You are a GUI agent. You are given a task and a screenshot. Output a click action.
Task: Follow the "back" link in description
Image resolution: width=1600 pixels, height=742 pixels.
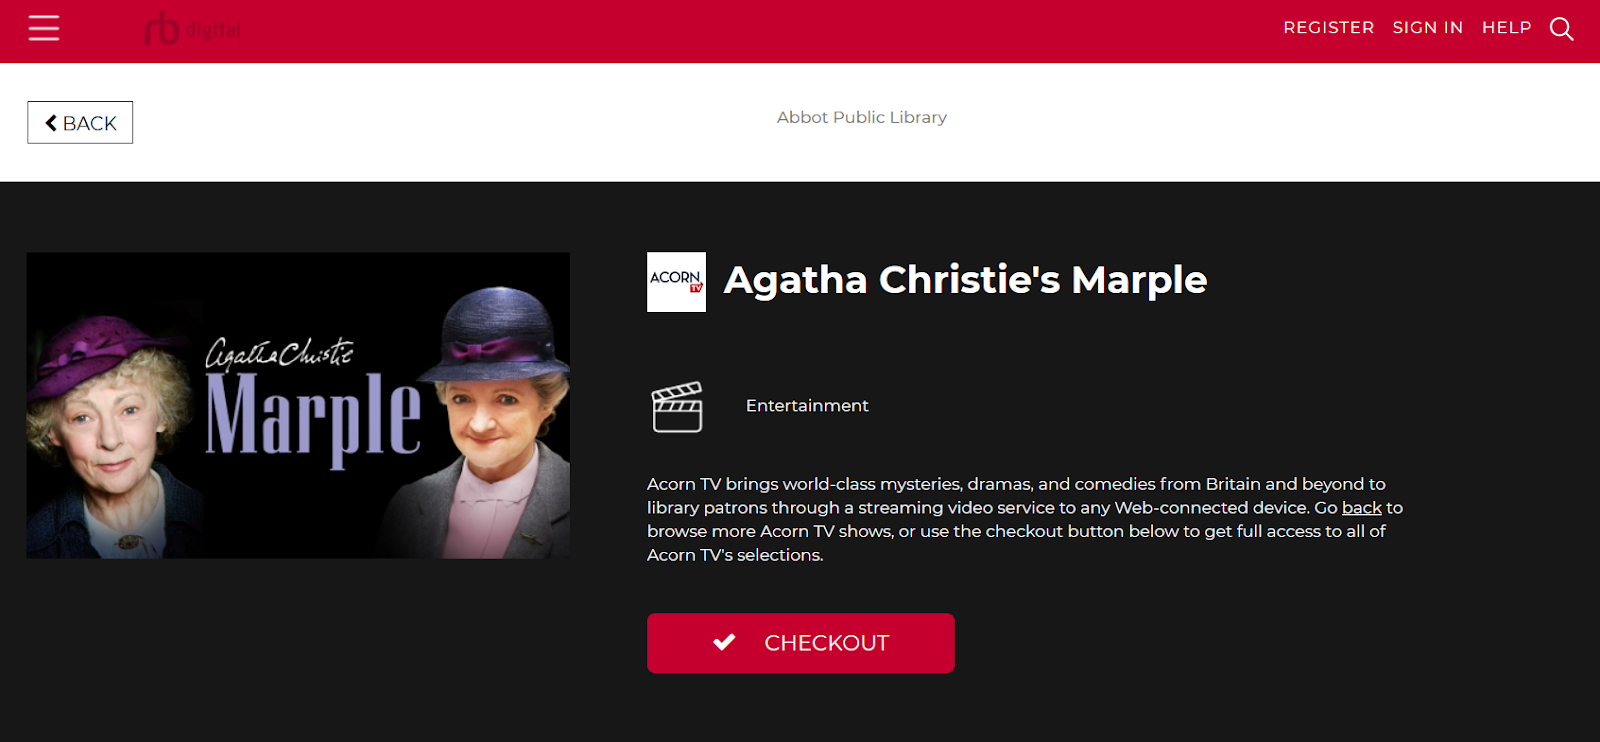click(x=1361, y=508)
